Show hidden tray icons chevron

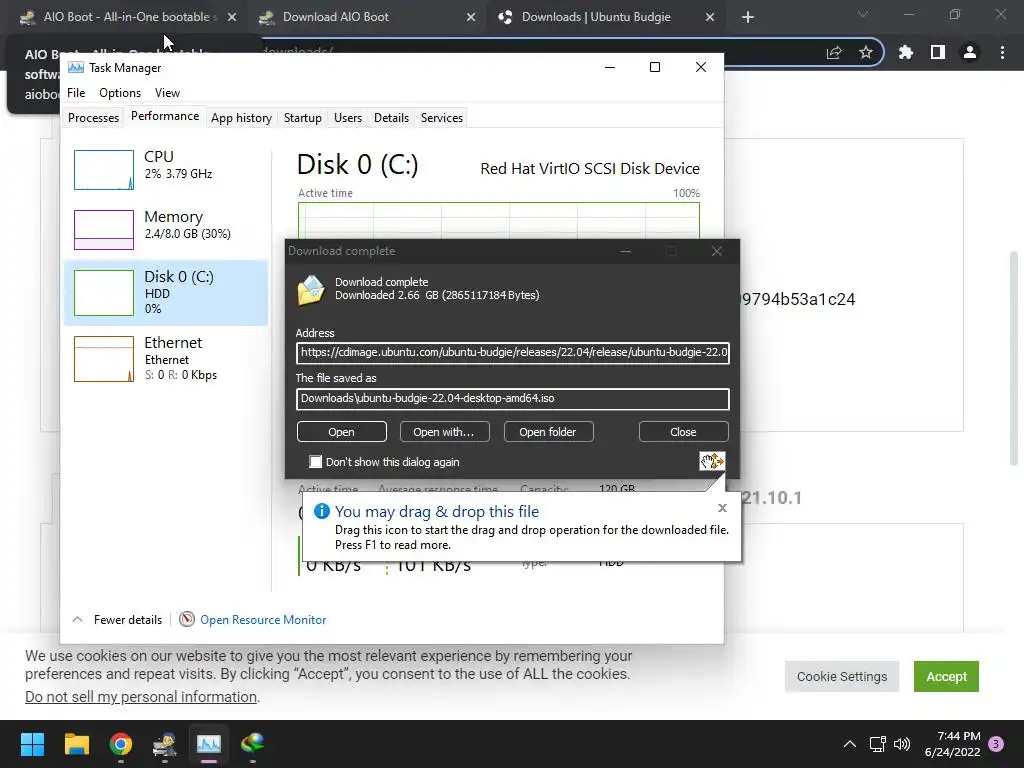[x=850, y=744]
